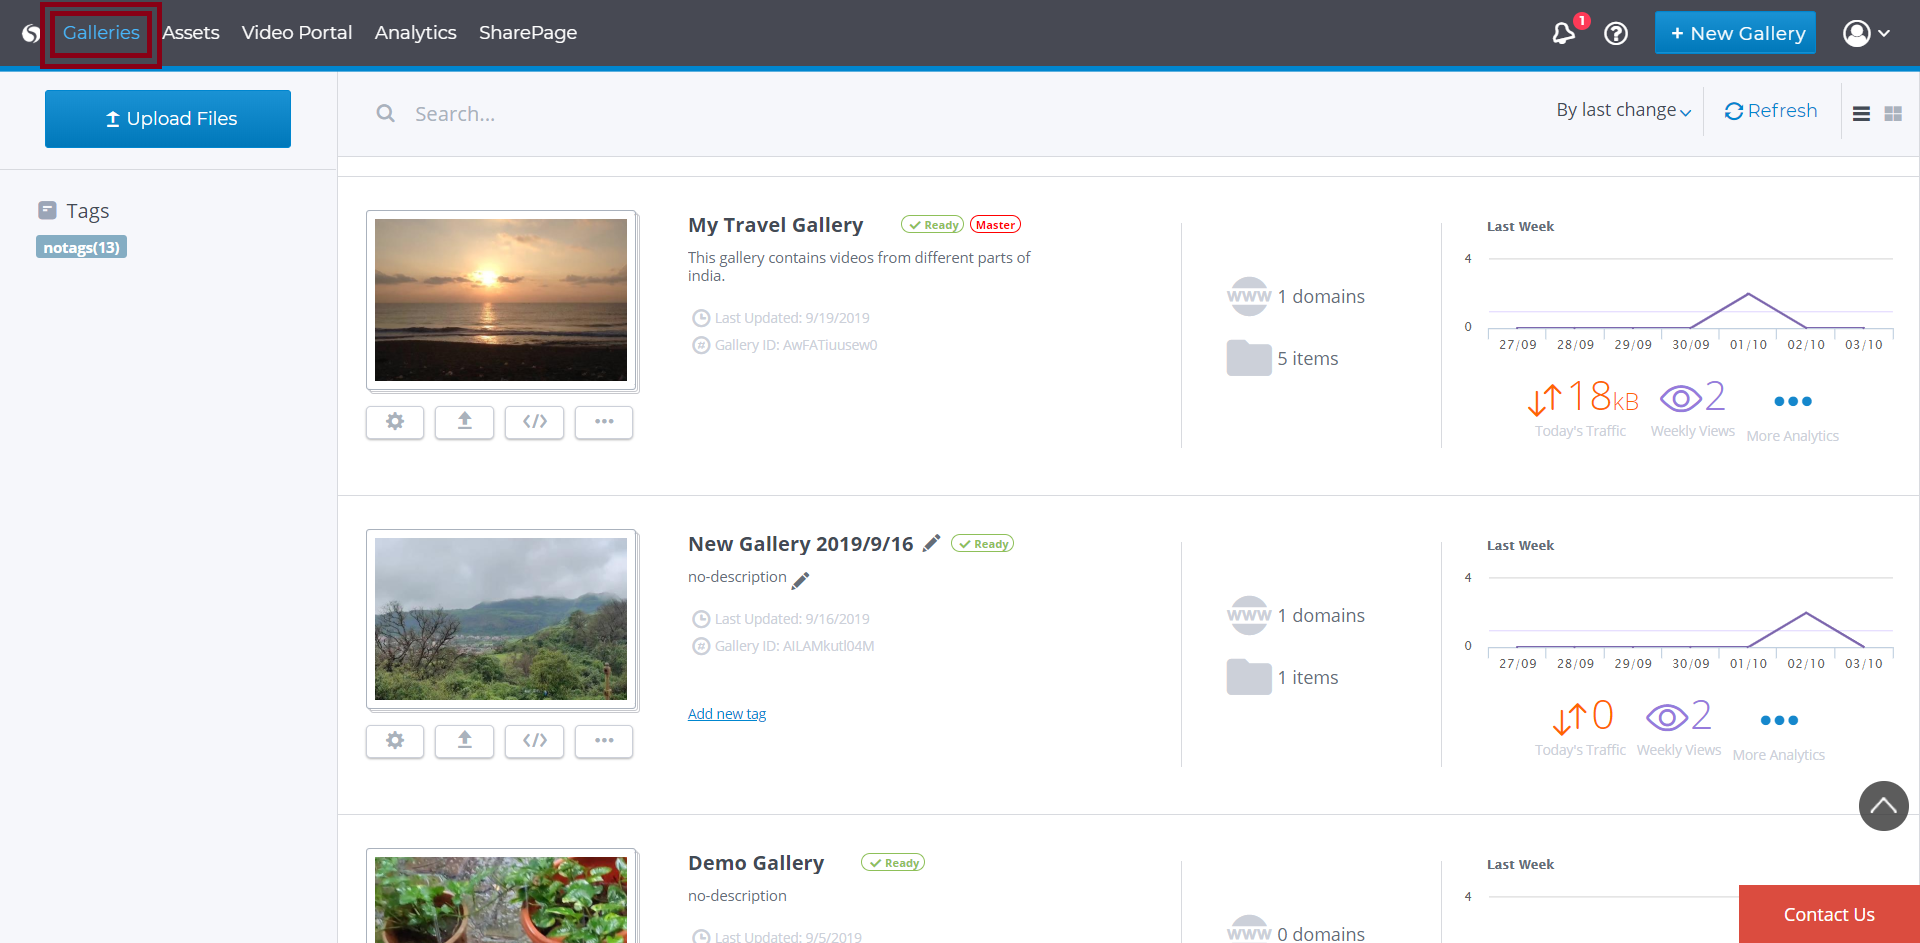Open the user account dropdown
The width and height of the screenshot is (1920, 943).
pyautogui.click(x=1866, y=33)
